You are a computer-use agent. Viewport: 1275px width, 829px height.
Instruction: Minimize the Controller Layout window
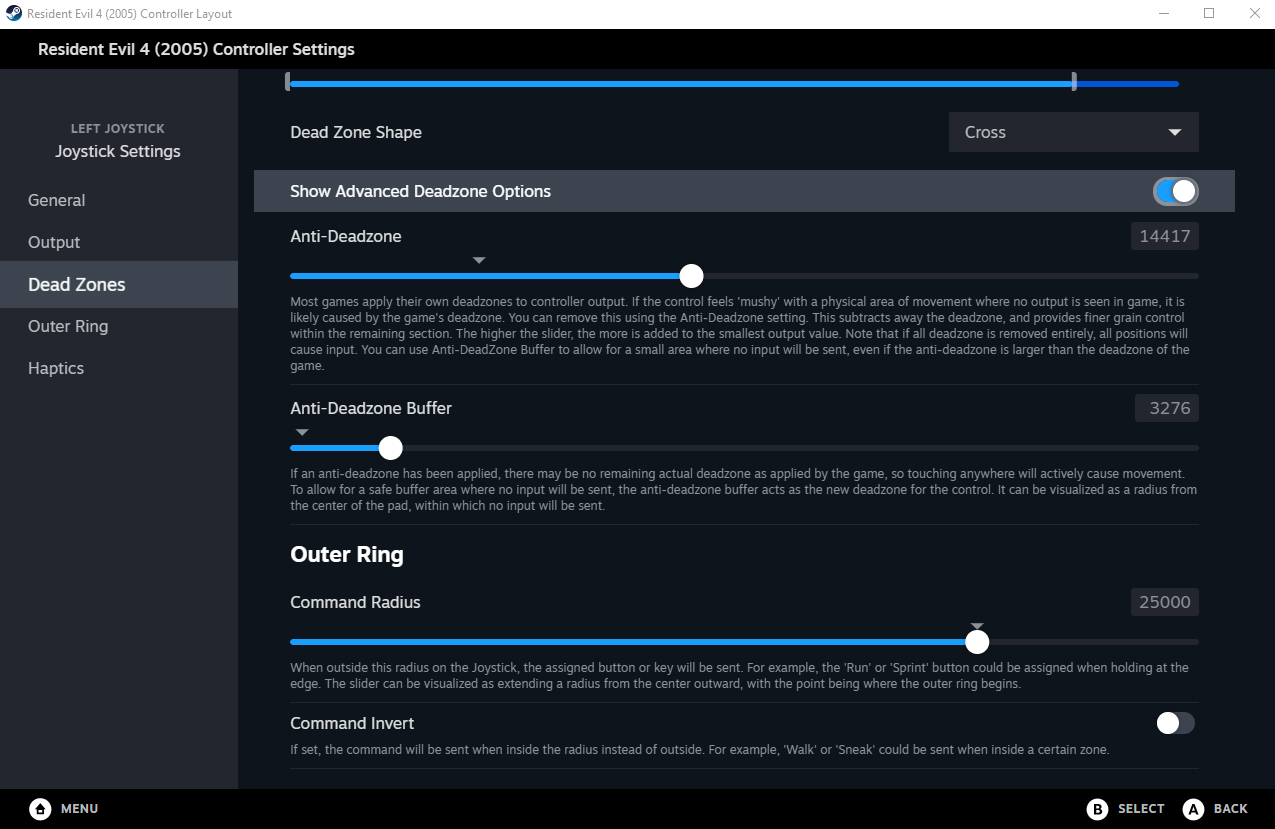point(1164,14)
